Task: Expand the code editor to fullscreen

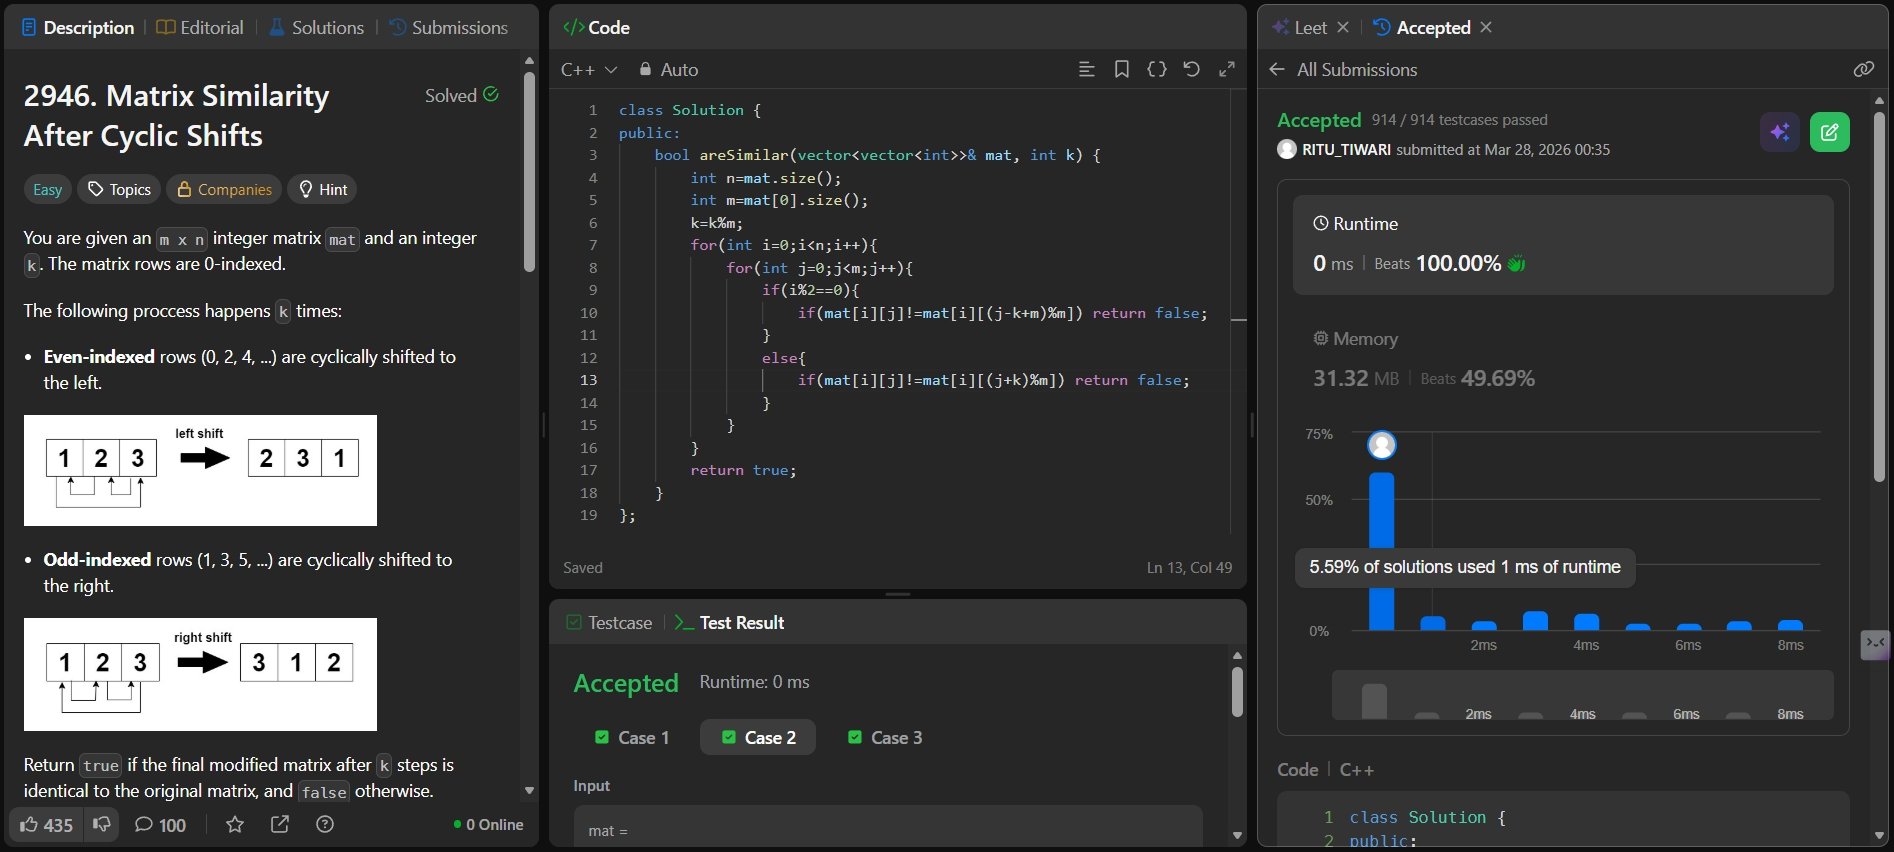Action: click(x=1226, y=69)
